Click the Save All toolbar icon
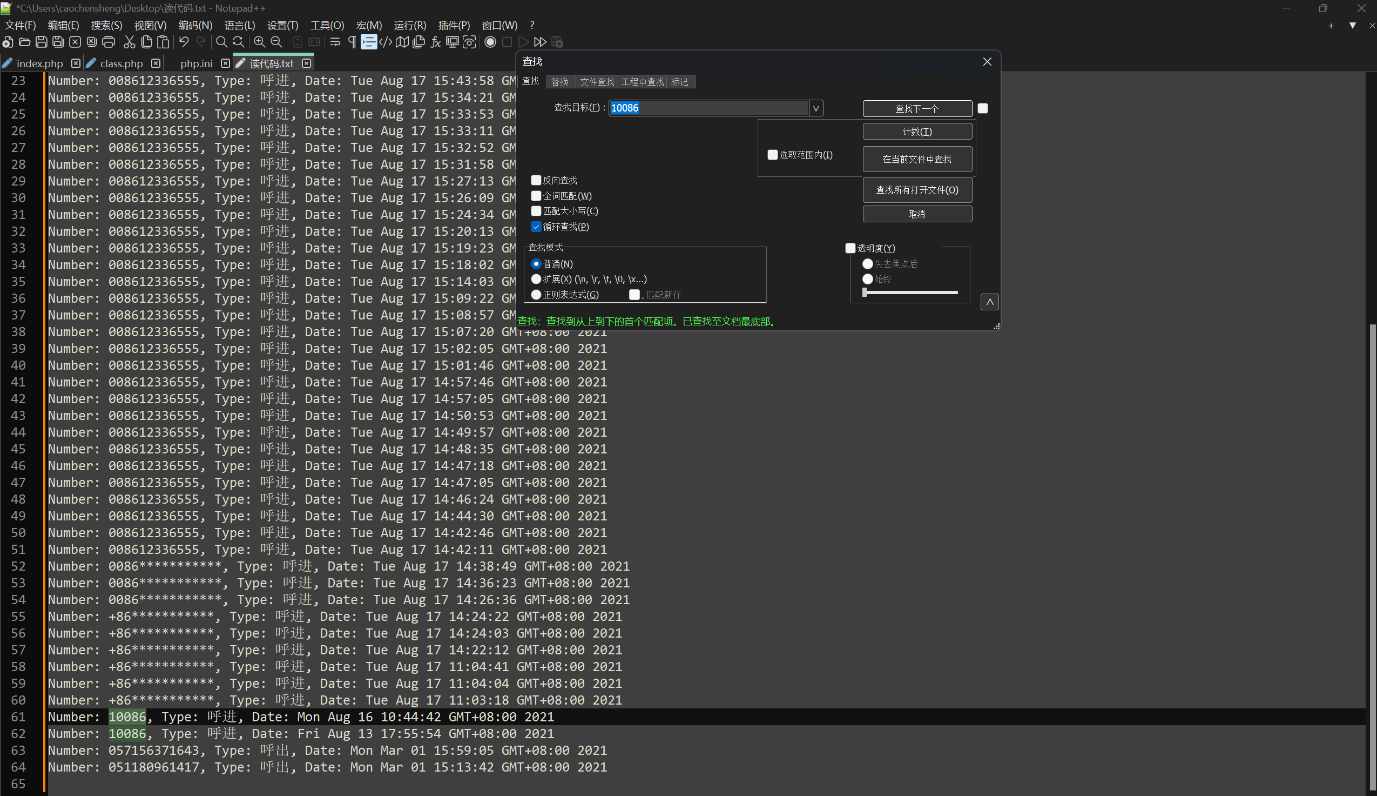This screenshot has width=1377, height=796. point(56,42)
